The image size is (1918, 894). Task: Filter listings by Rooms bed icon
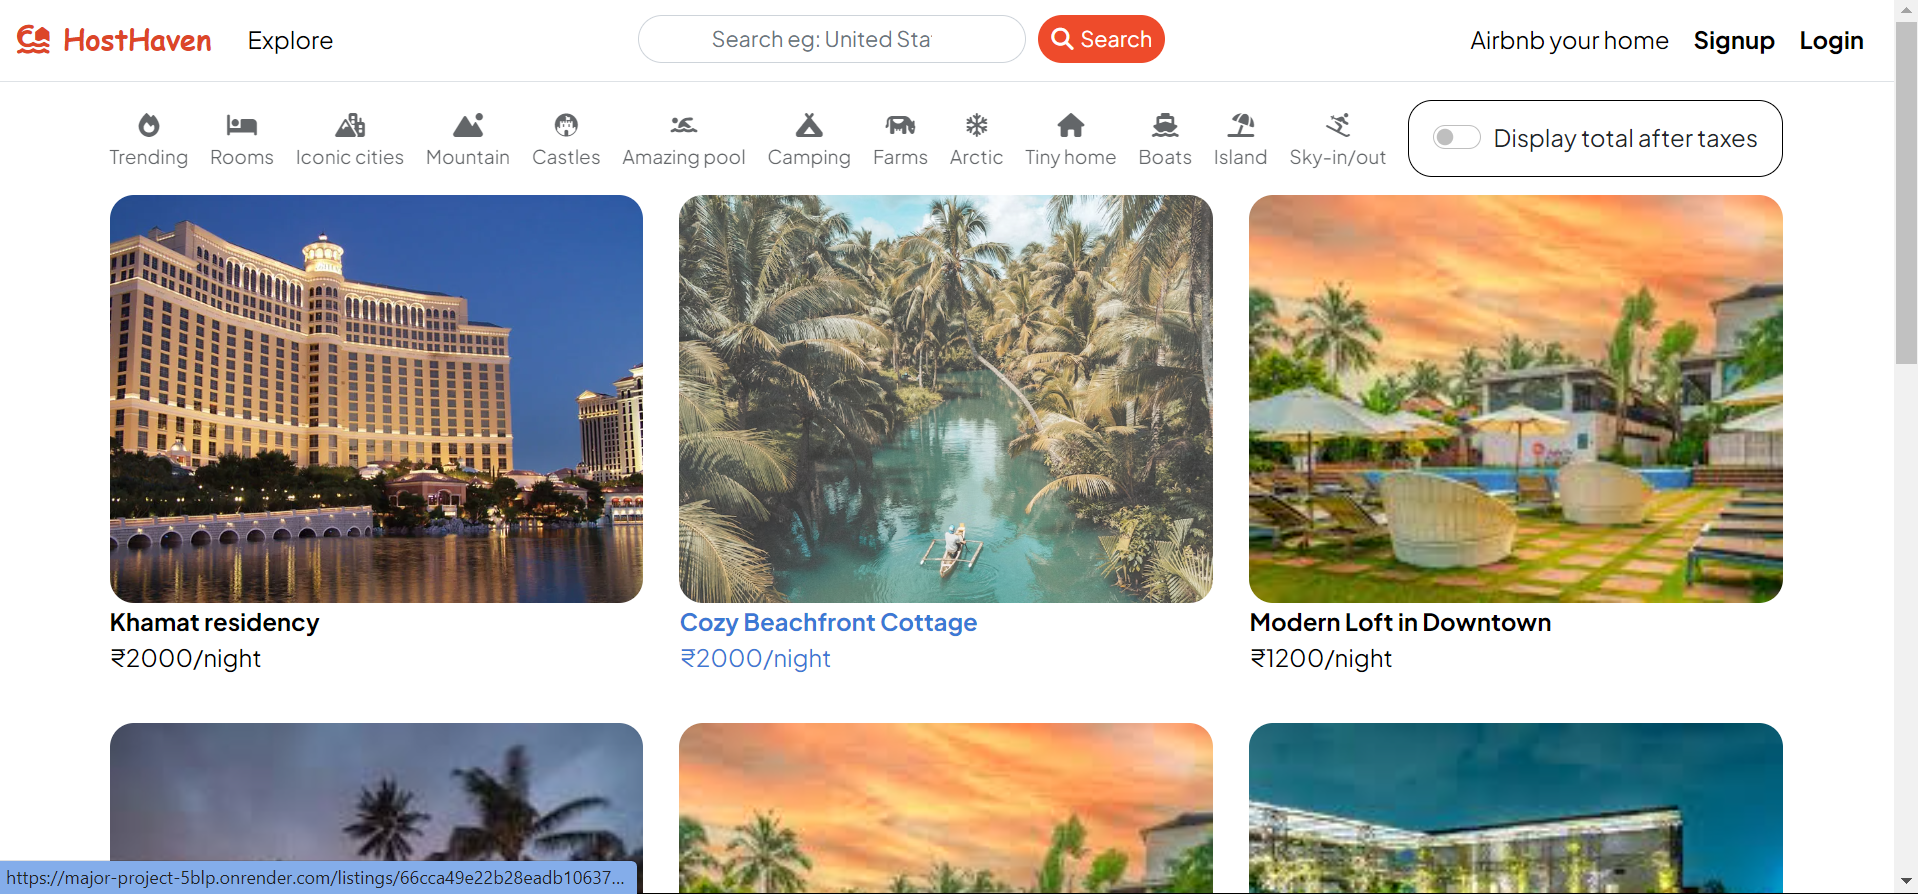pyautogui.click(x=241, y=126)
